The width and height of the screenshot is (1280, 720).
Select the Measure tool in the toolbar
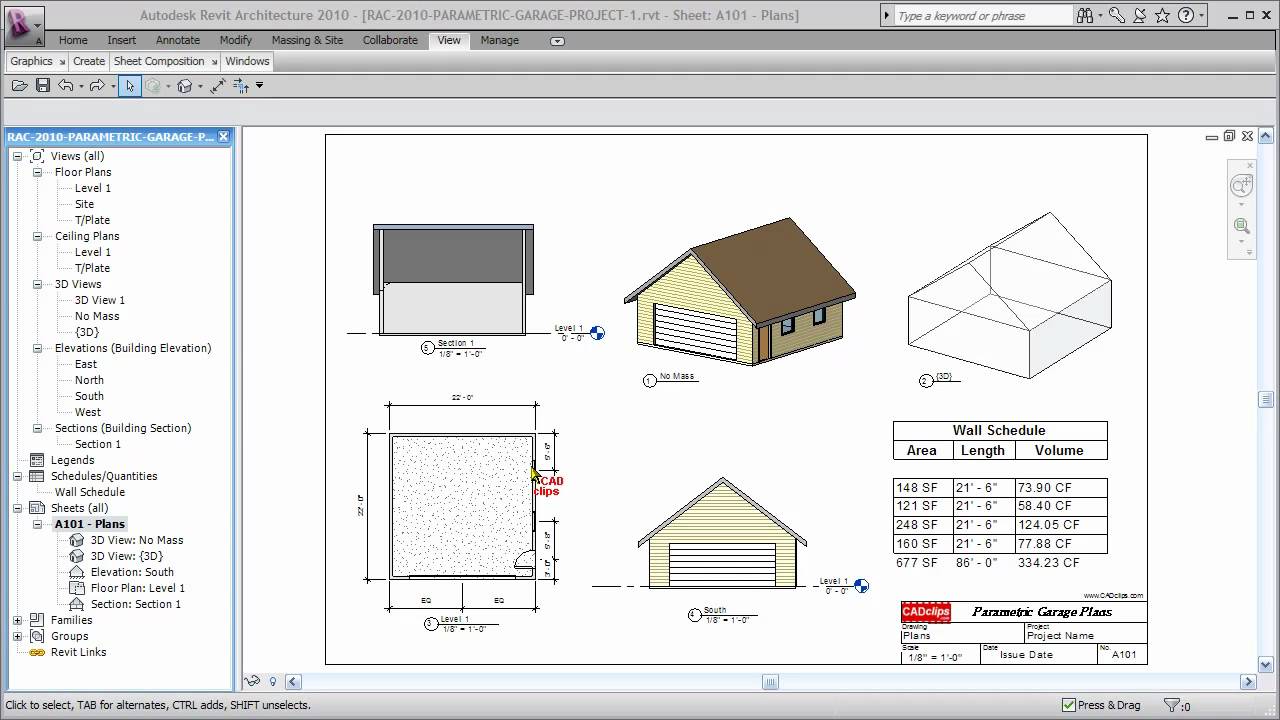click(218, 85)
